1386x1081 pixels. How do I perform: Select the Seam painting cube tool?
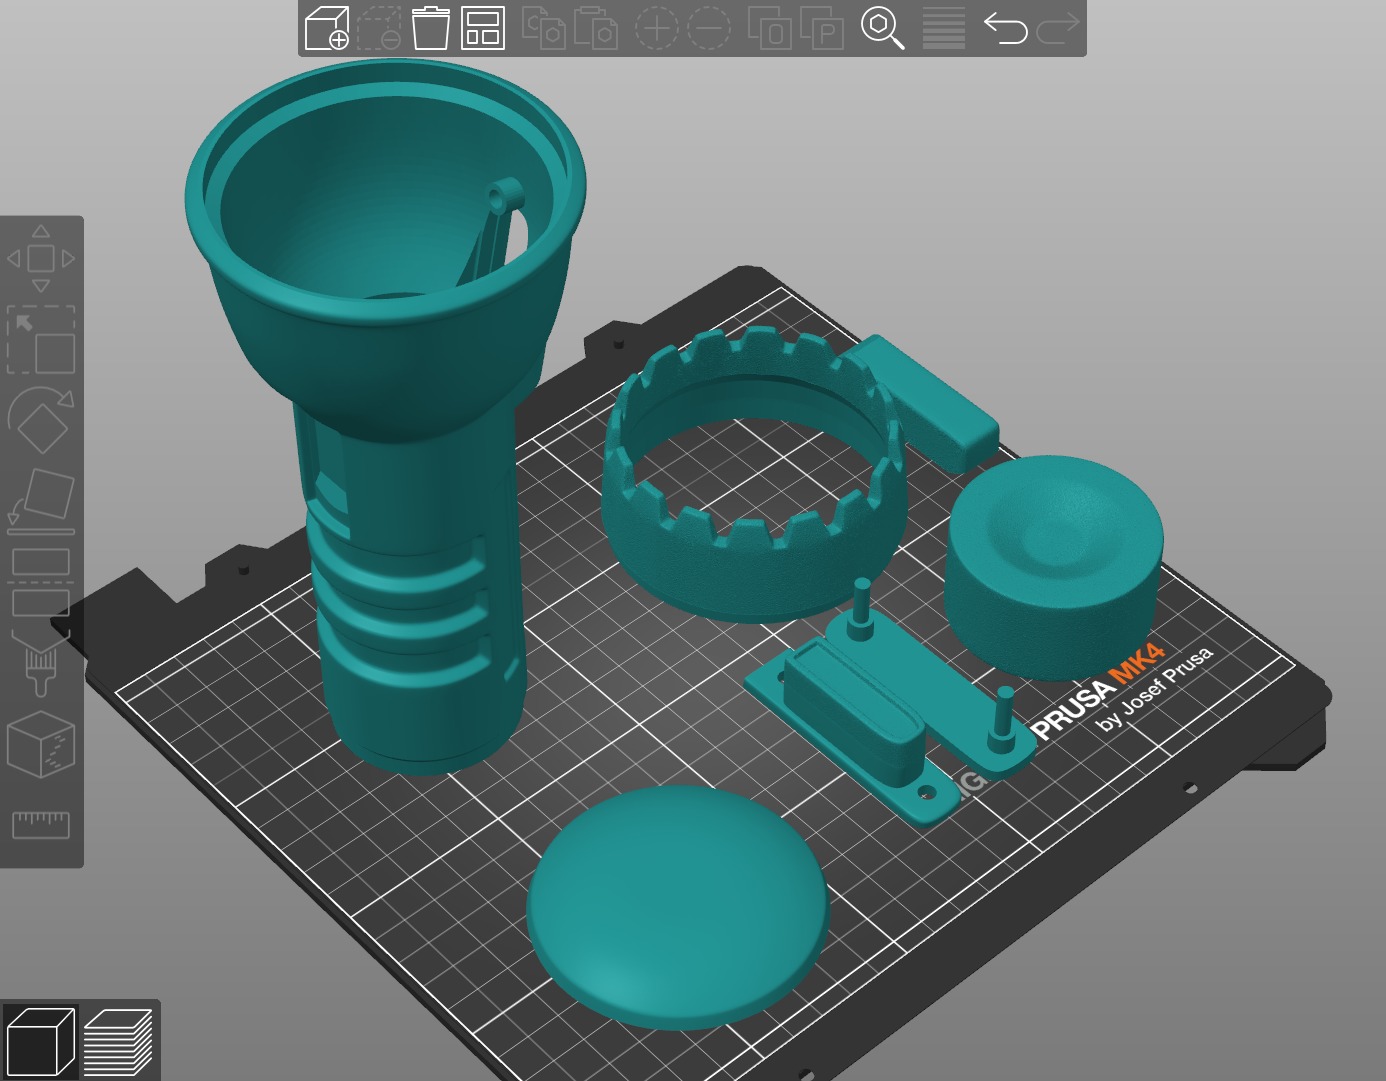click(41, 744)
